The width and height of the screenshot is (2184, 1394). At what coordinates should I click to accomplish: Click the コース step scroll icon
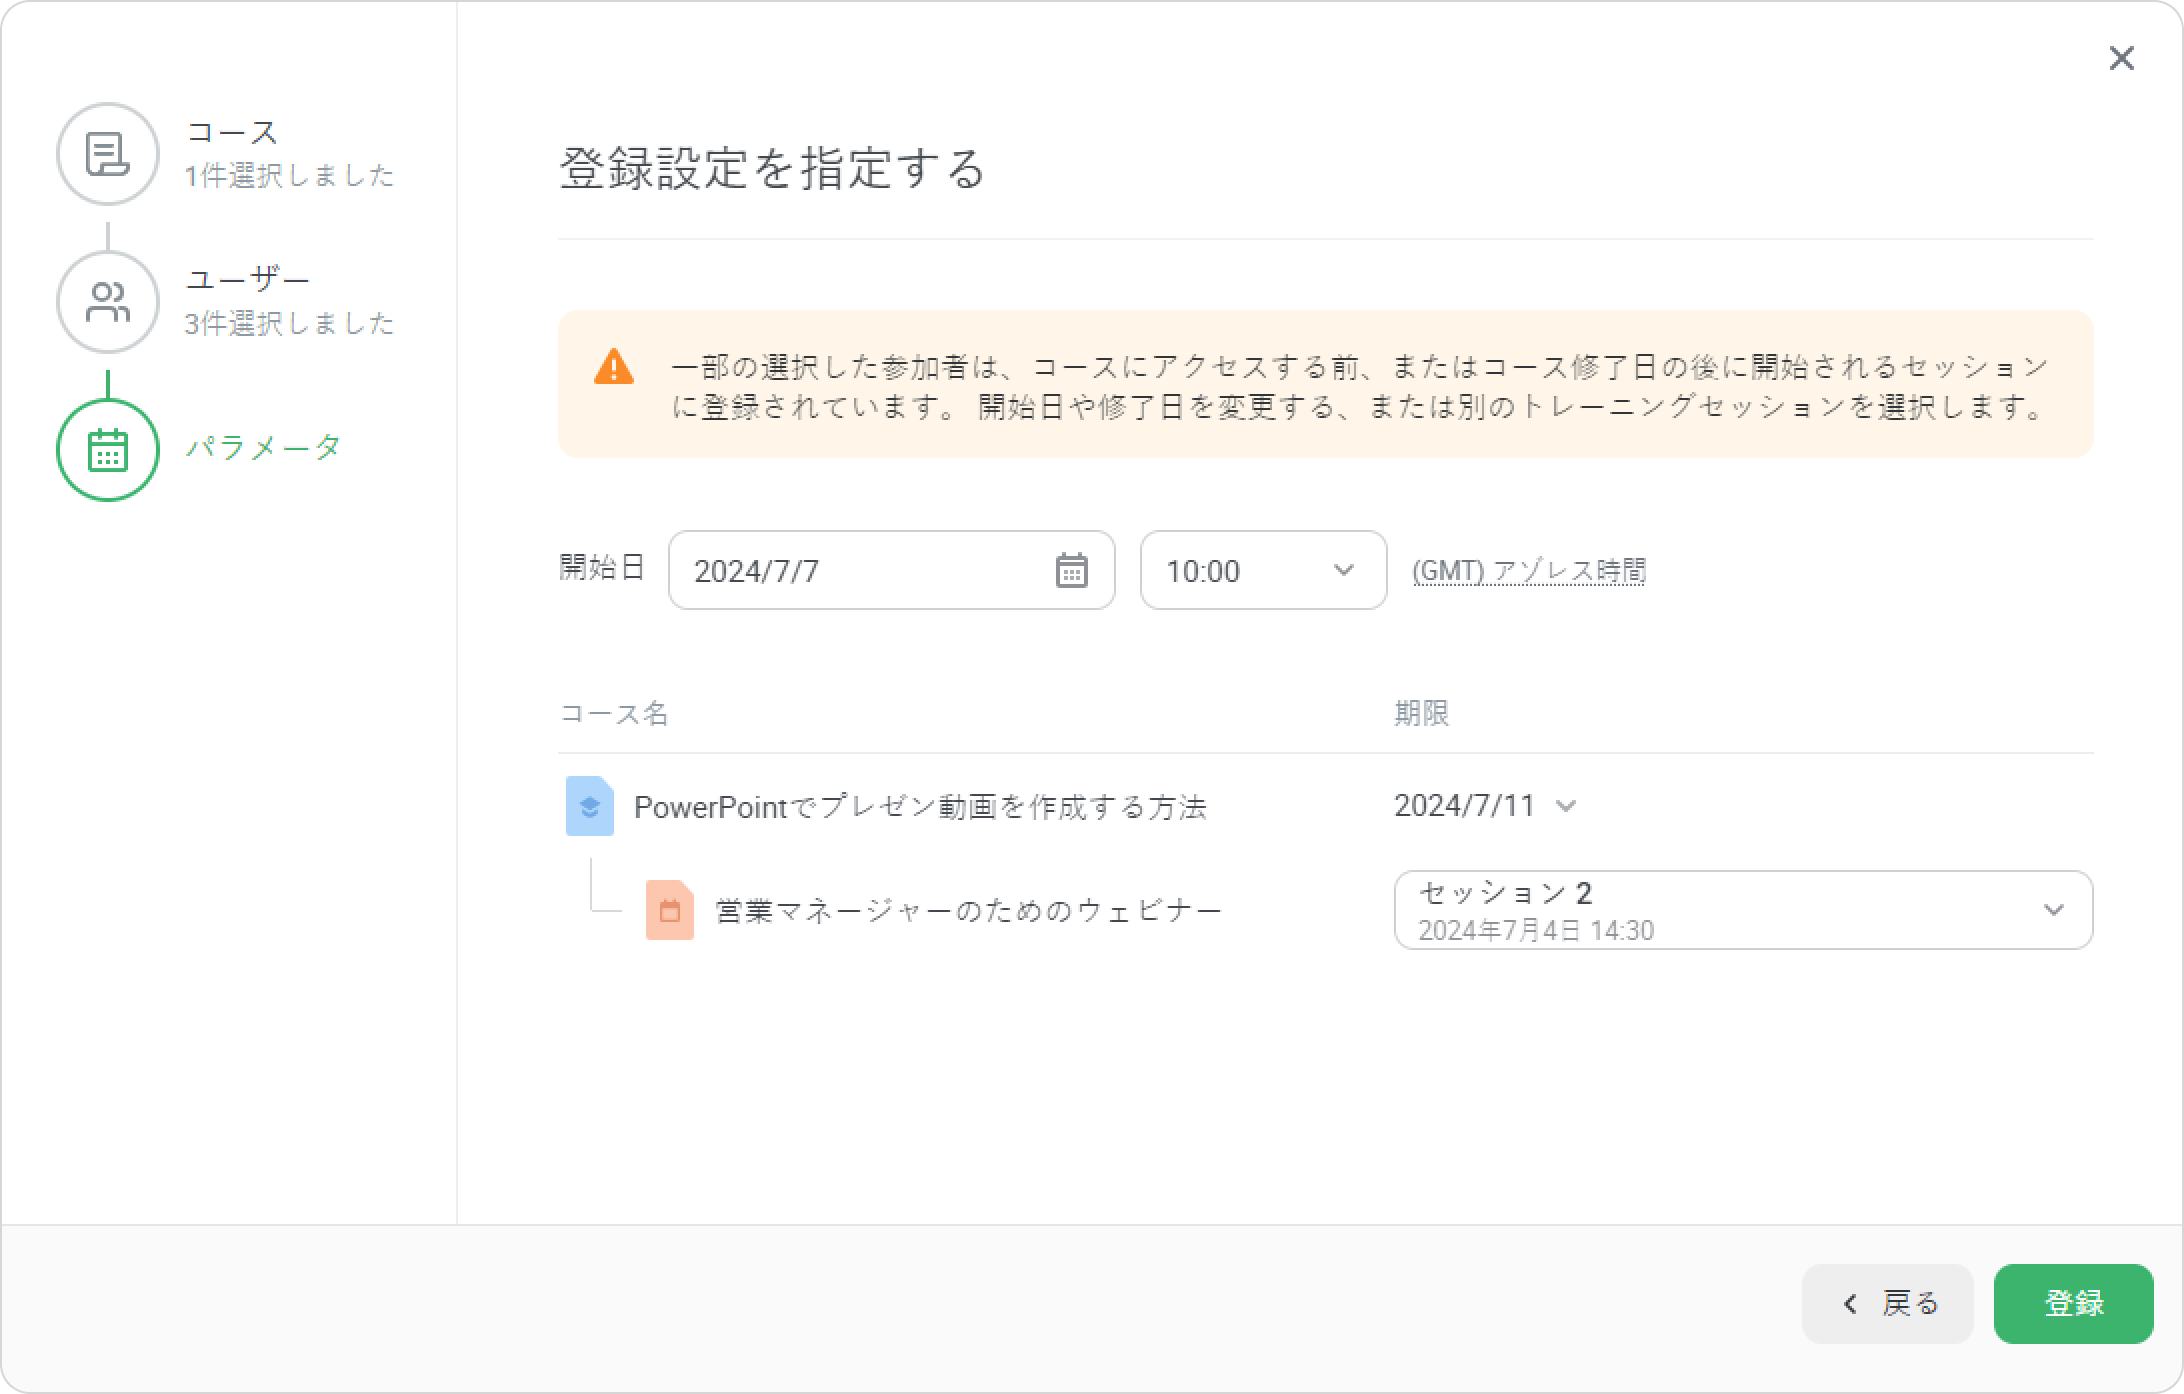pos(107,154)
